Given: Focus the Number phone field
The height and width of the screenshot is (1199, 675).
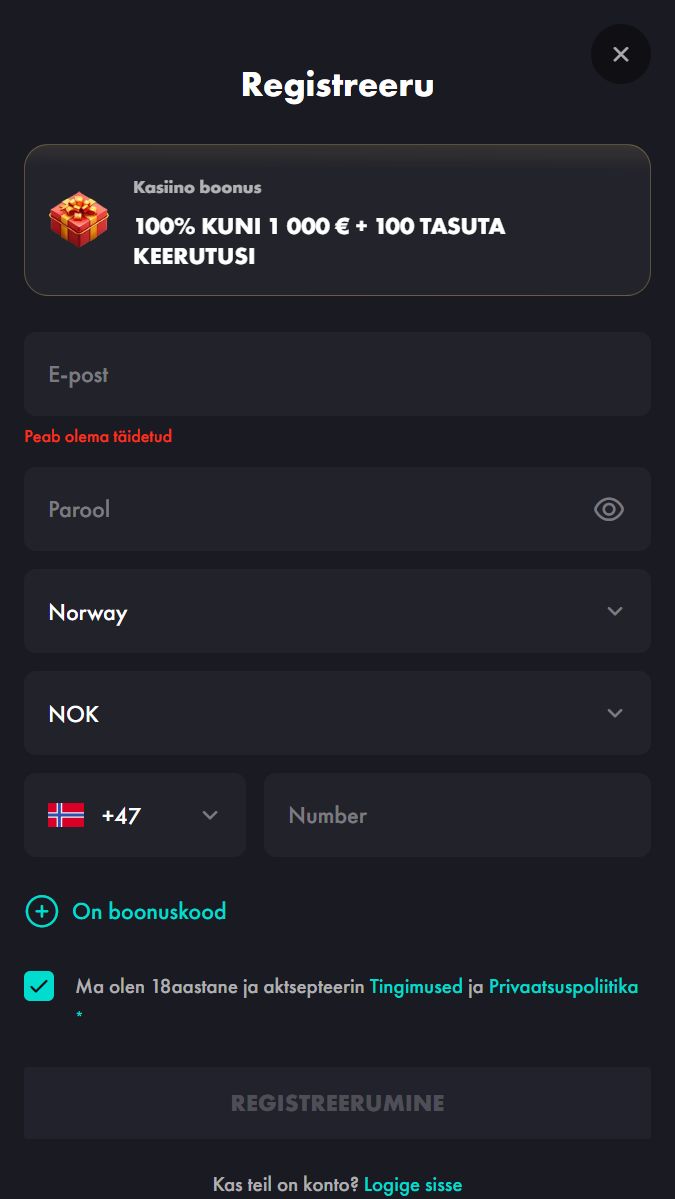Looking at the screenshot, I should [457, 815].
